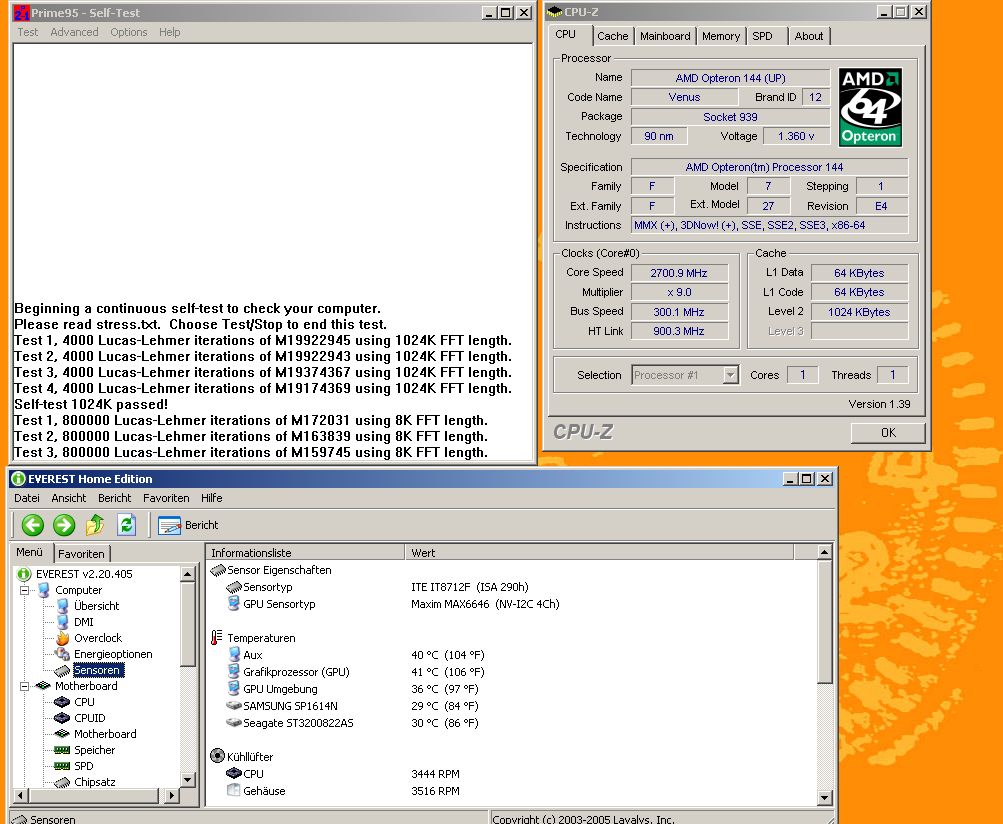Viewport: 1003px width, 824px height.
Task: Click the 'Self-test 1024K passed!' line
Action: coord(91,404)
